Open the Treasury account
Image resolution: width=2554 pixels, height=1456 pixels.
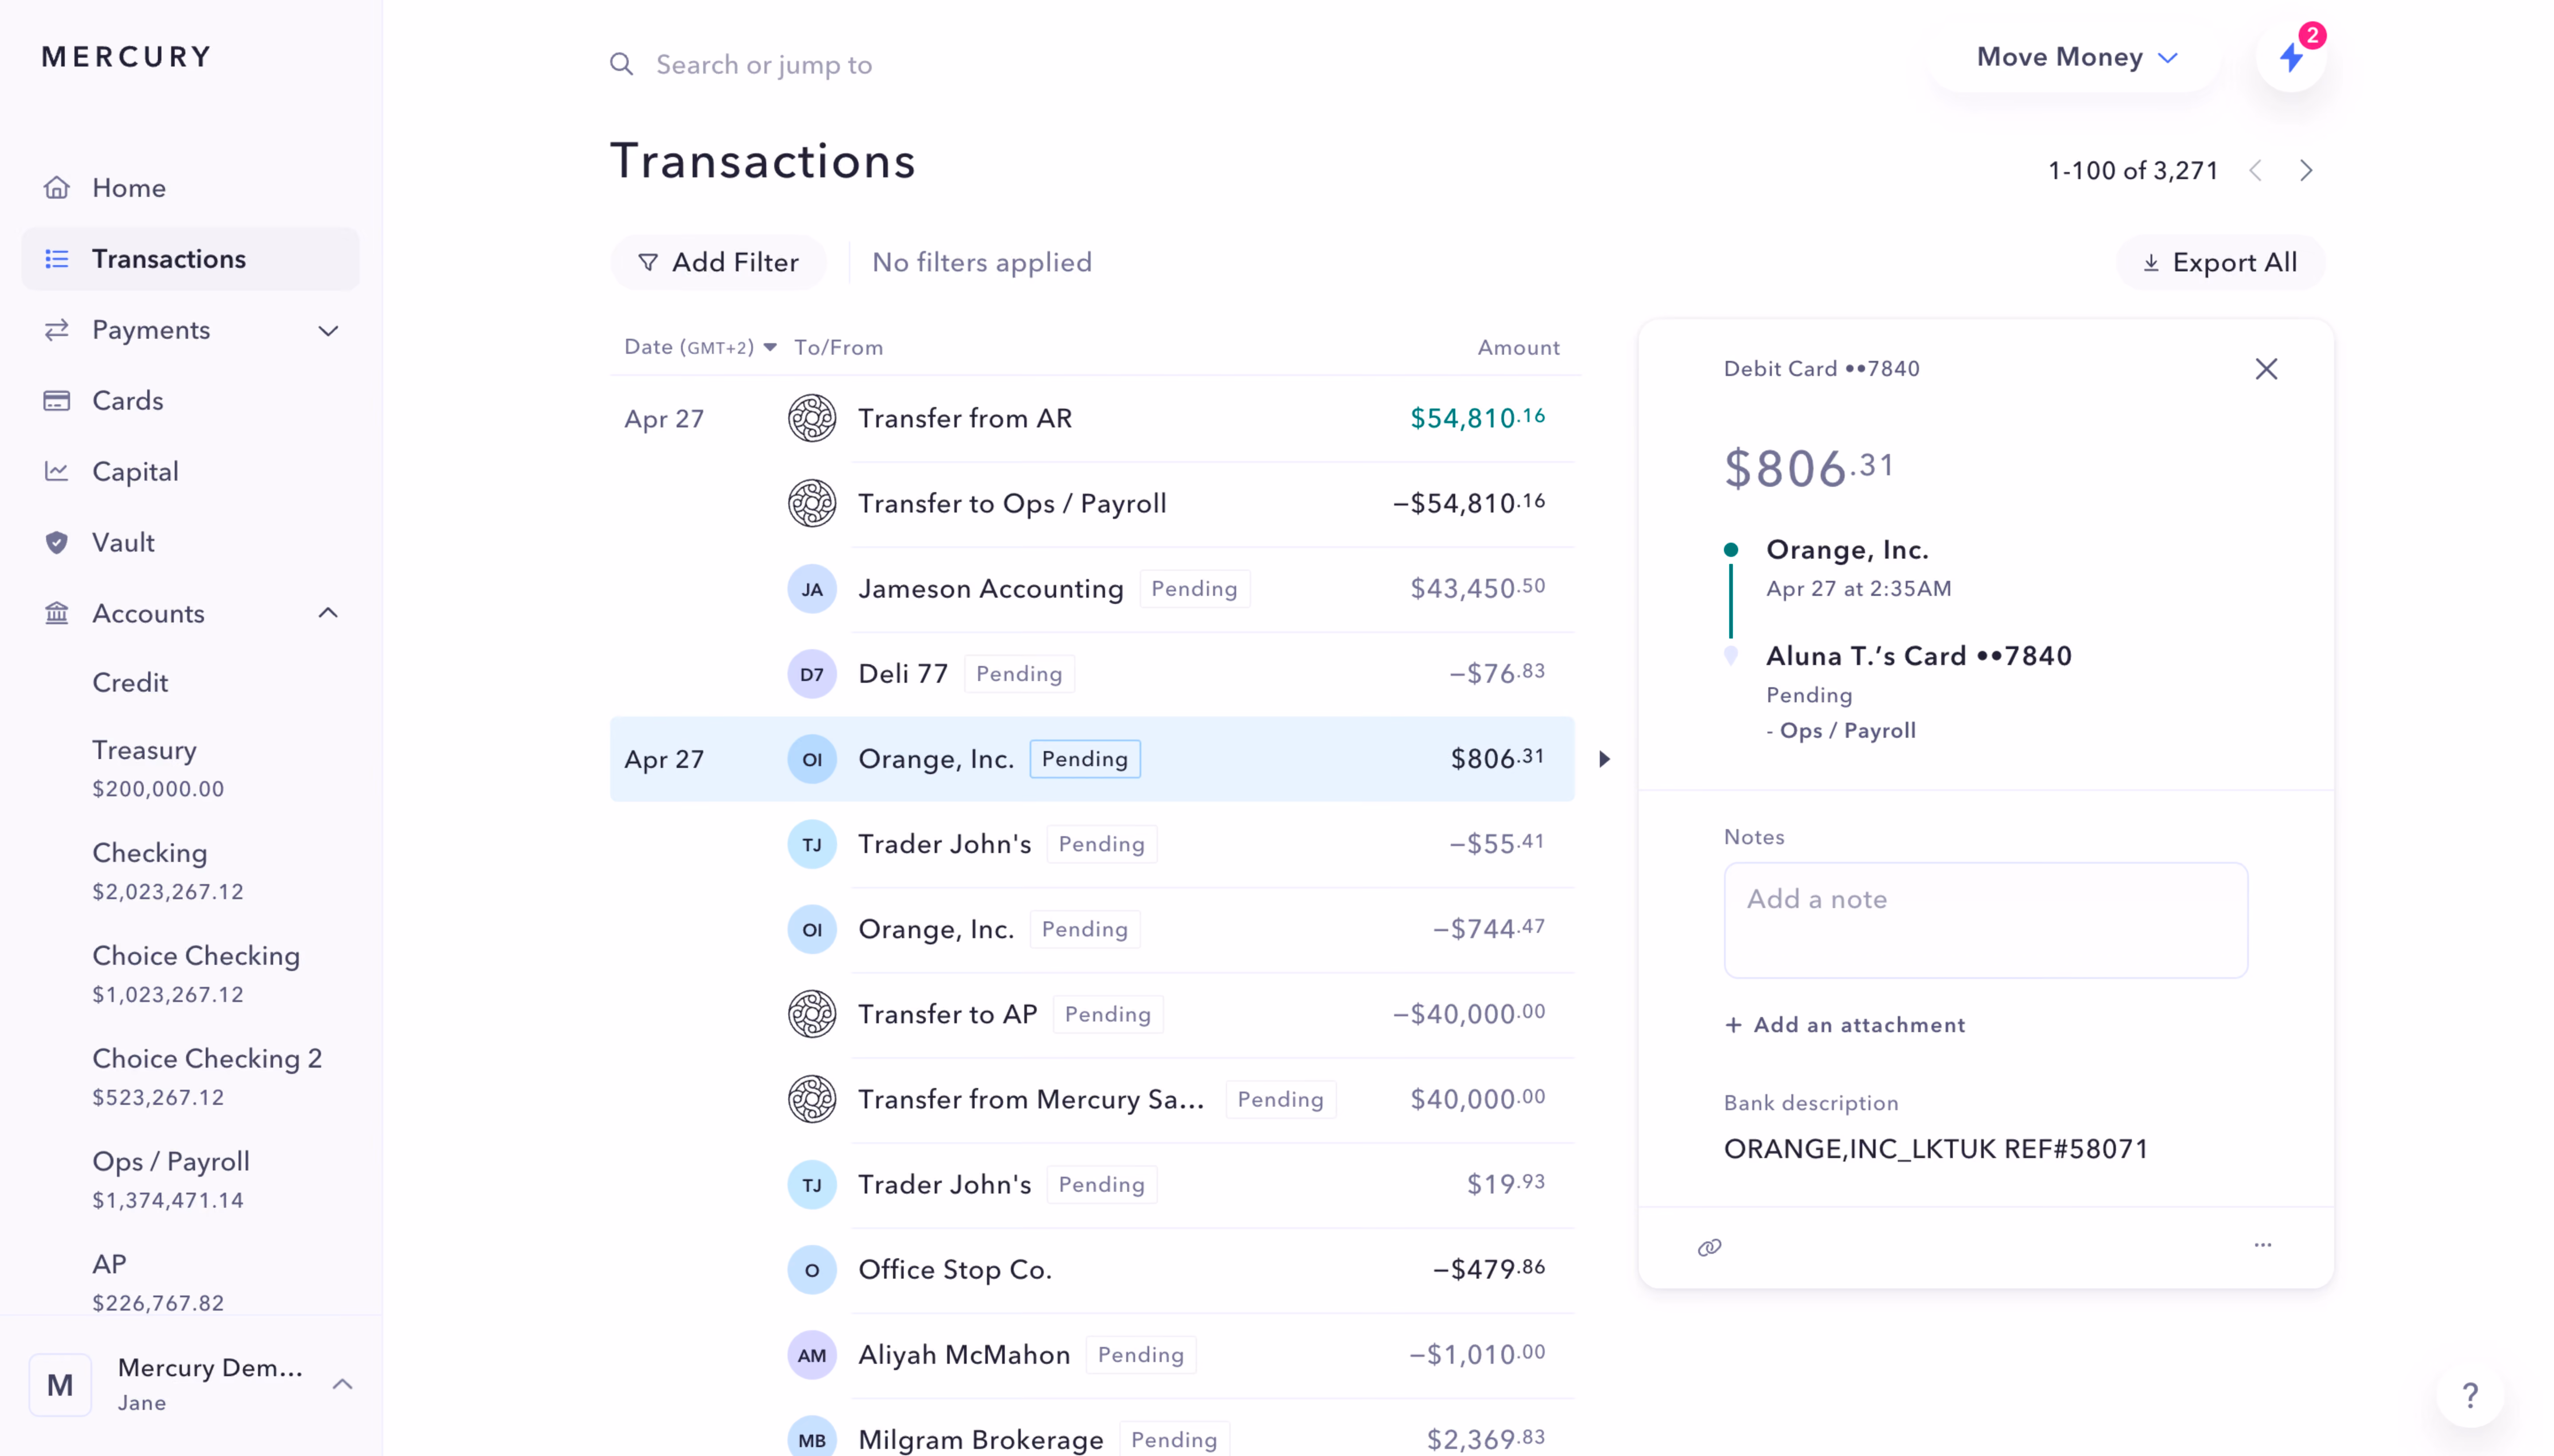point(158,768)
